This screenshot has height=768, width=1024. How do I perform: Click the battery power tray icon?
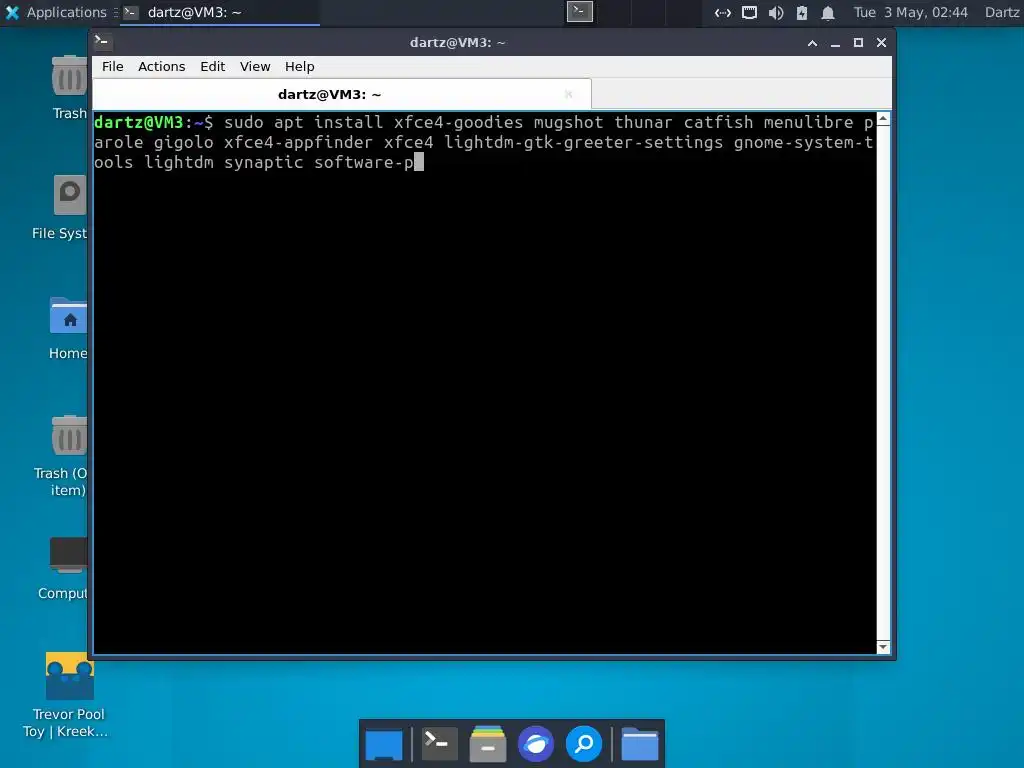pos(801,12)
